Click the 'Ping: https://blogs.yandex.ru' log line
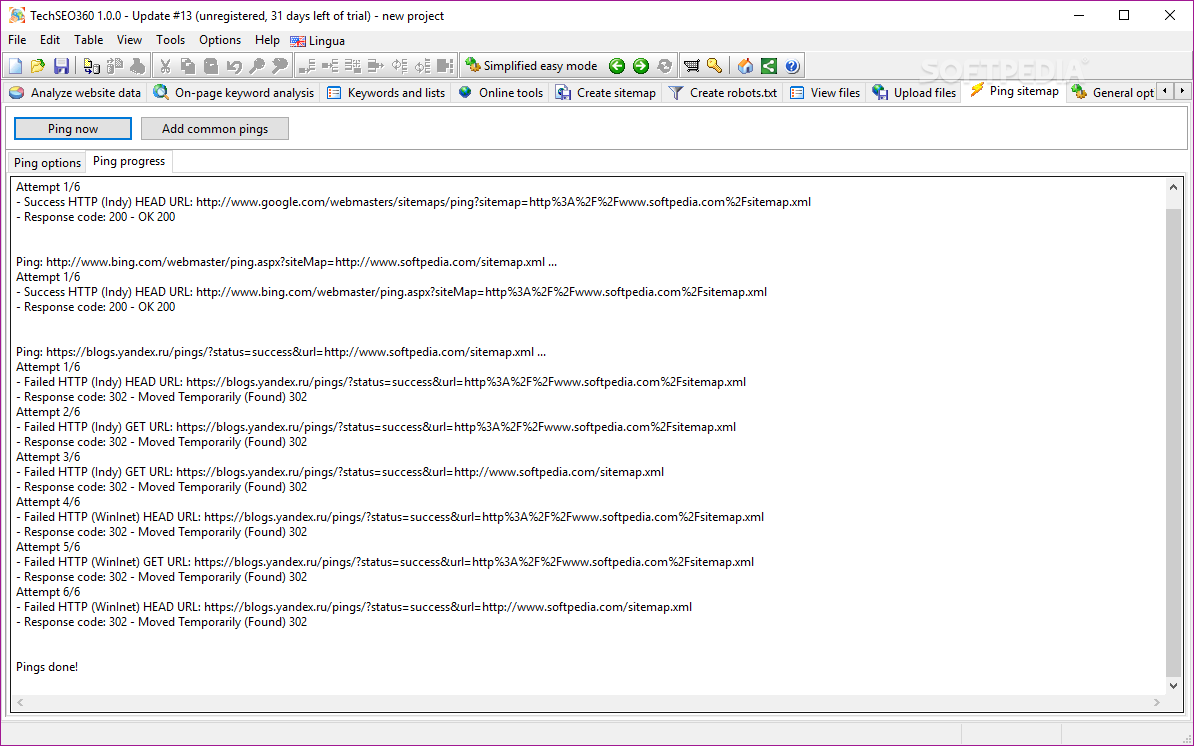 click(x=281, y=352)
